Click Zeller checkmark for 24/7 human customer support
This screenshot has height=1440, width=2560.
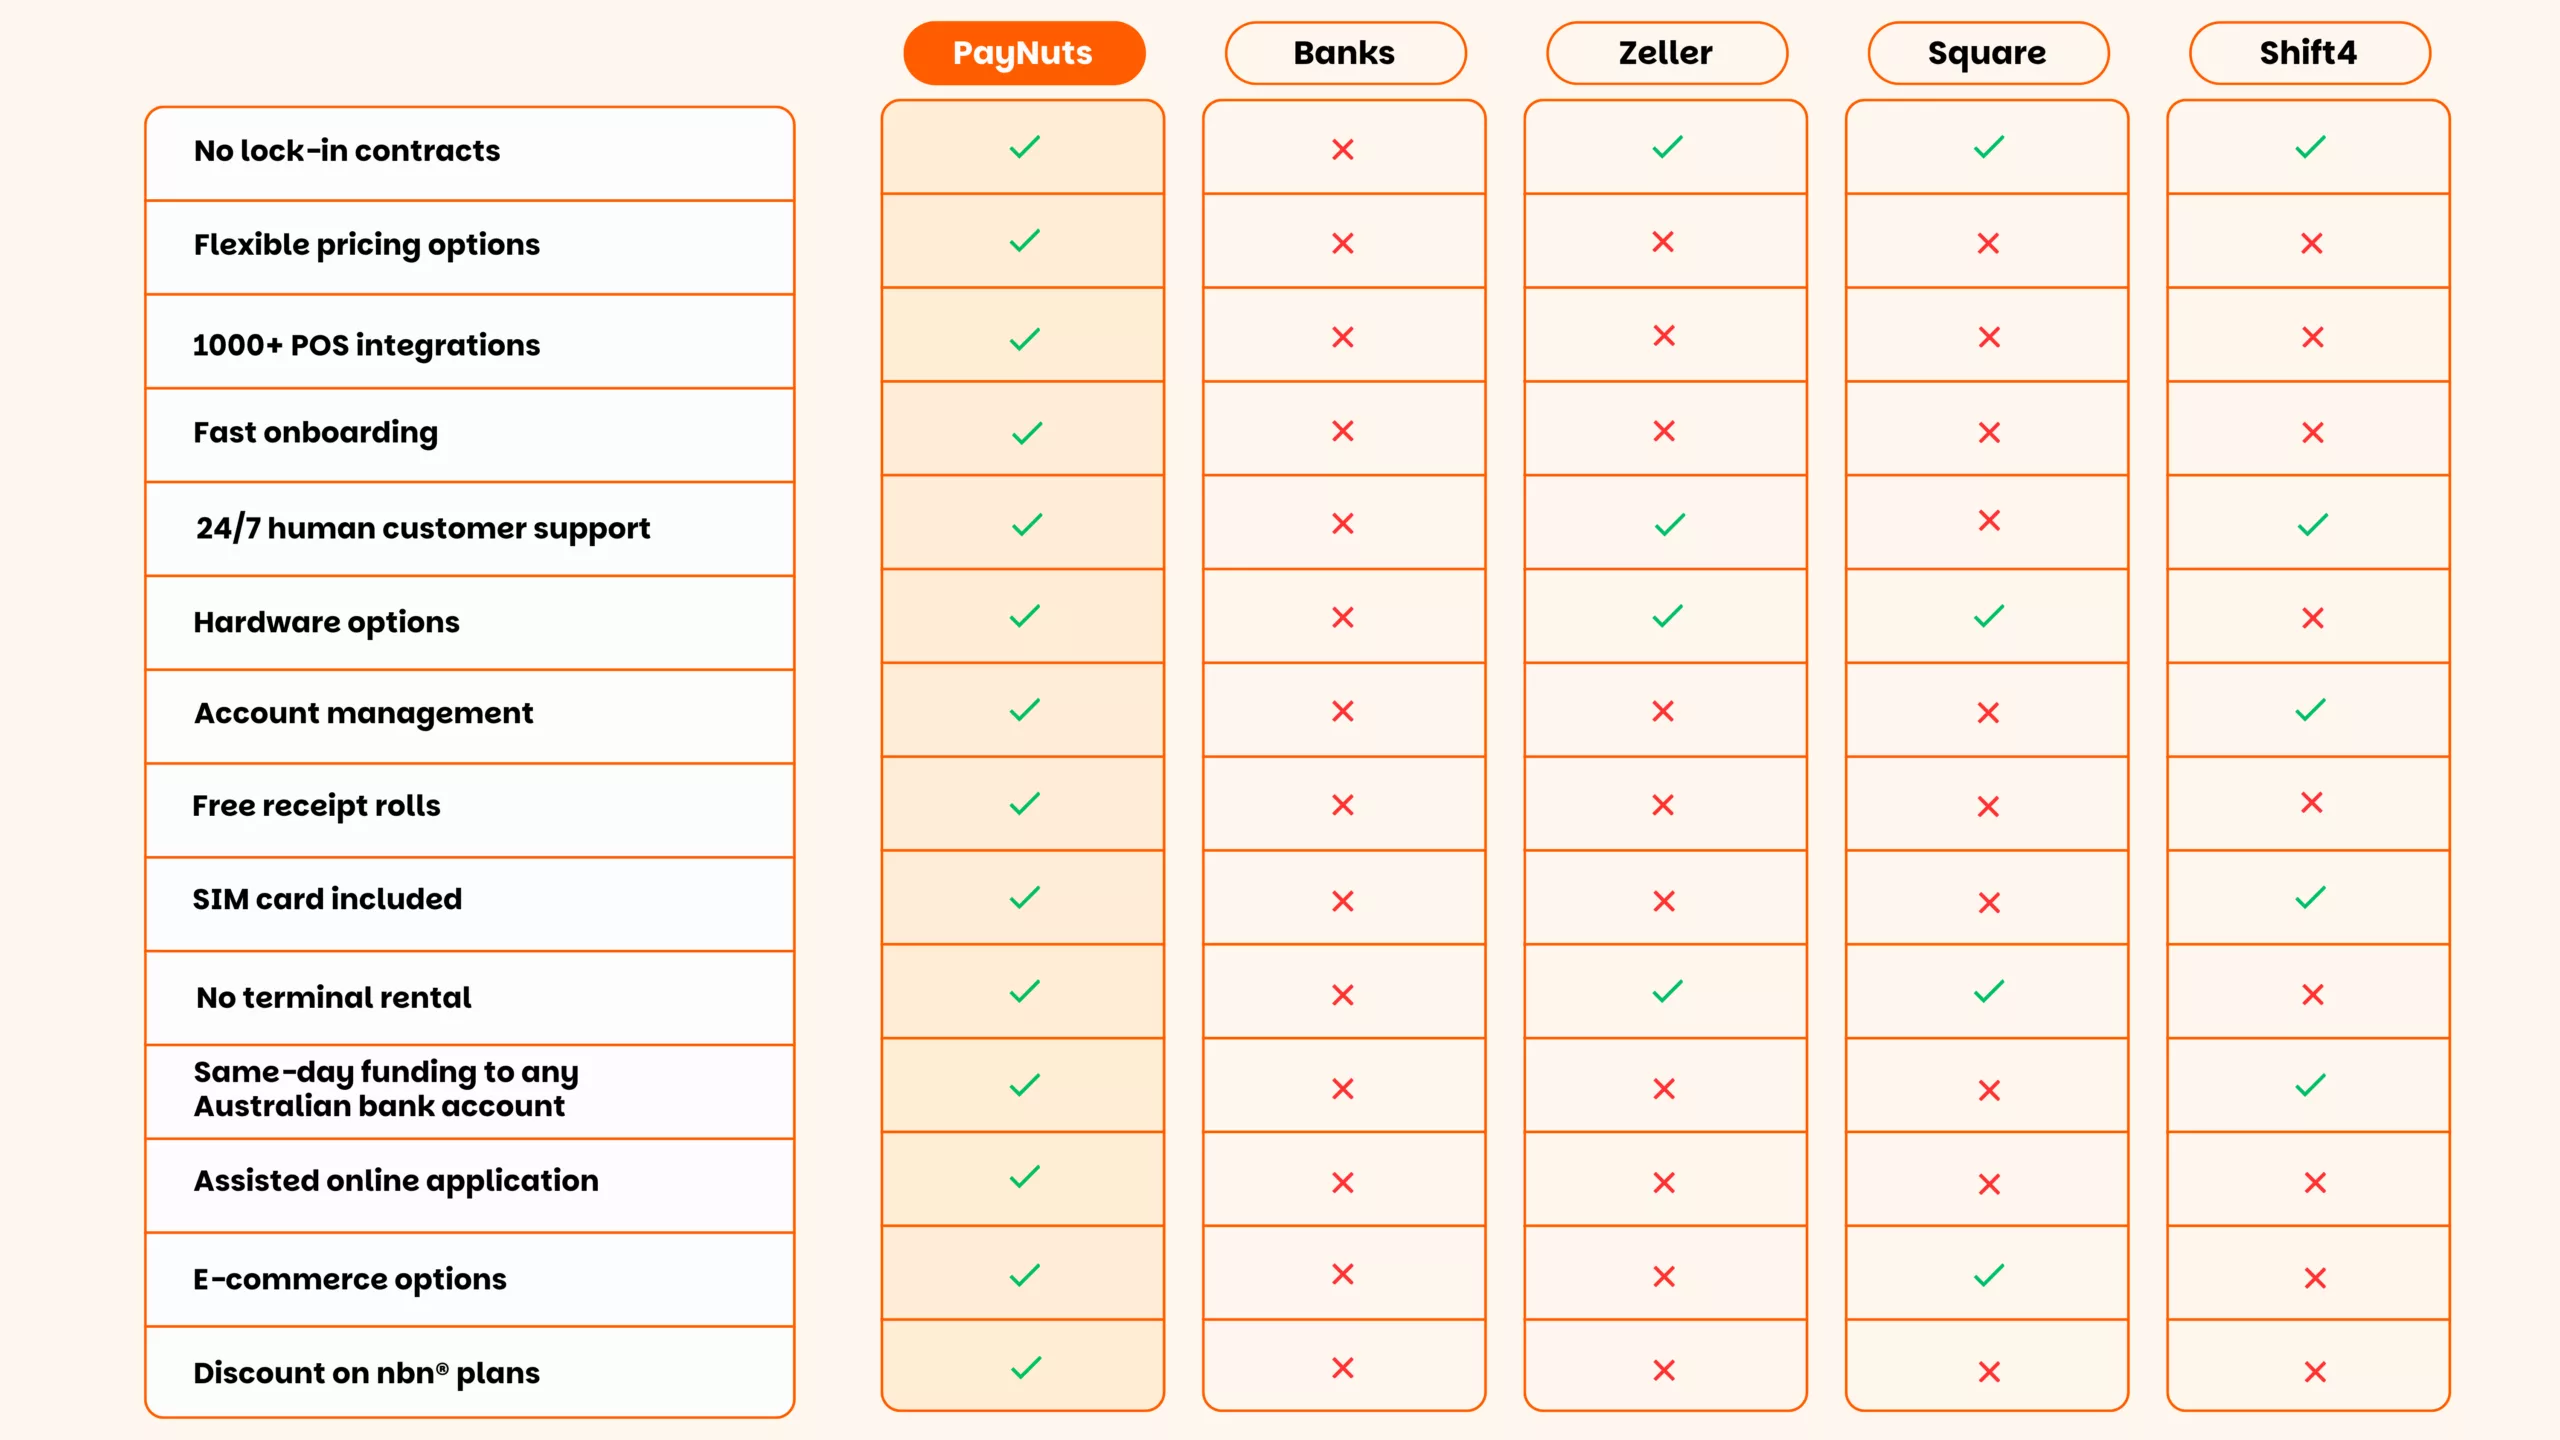pos(1670,525)
